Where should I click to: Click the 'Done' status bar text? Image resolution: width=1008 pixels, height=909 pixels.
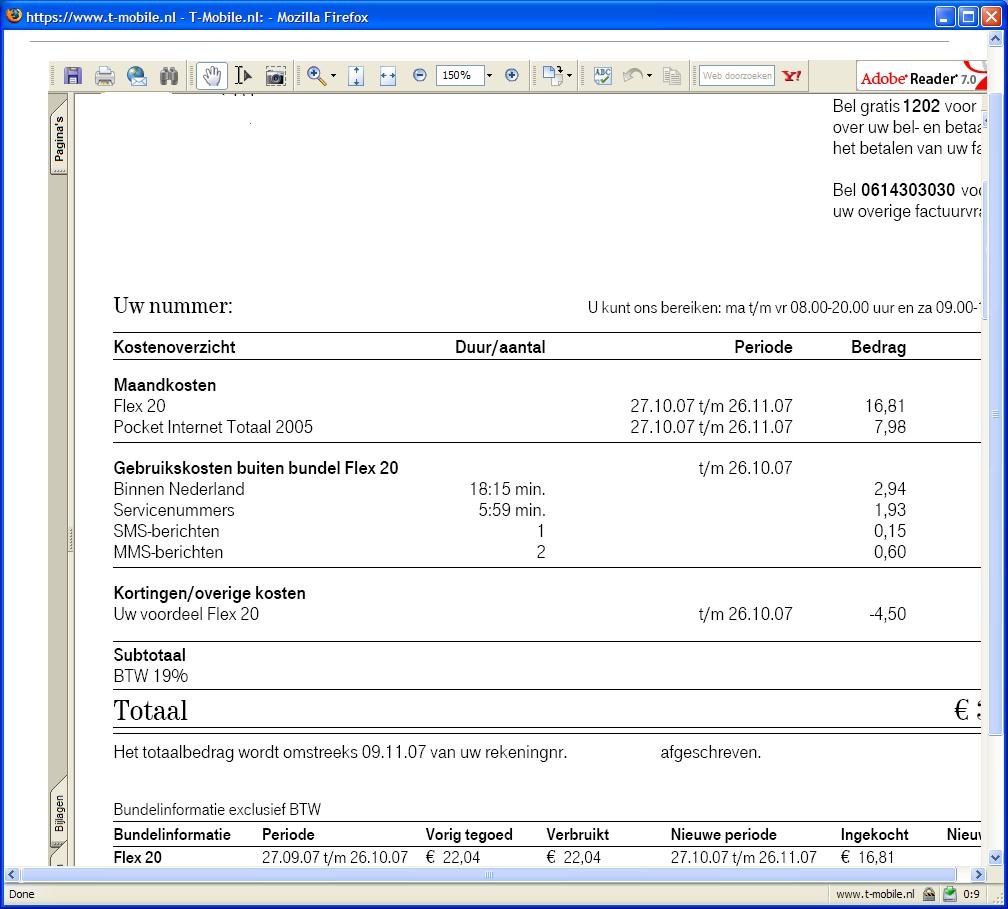click(x=21, y=894)
